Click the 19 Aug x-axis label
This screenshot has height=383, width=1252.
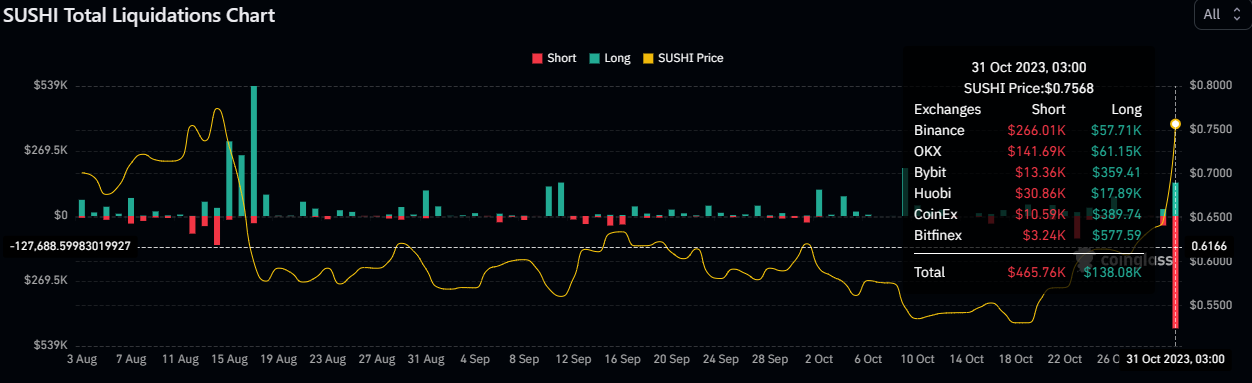(x=278, y=358)
